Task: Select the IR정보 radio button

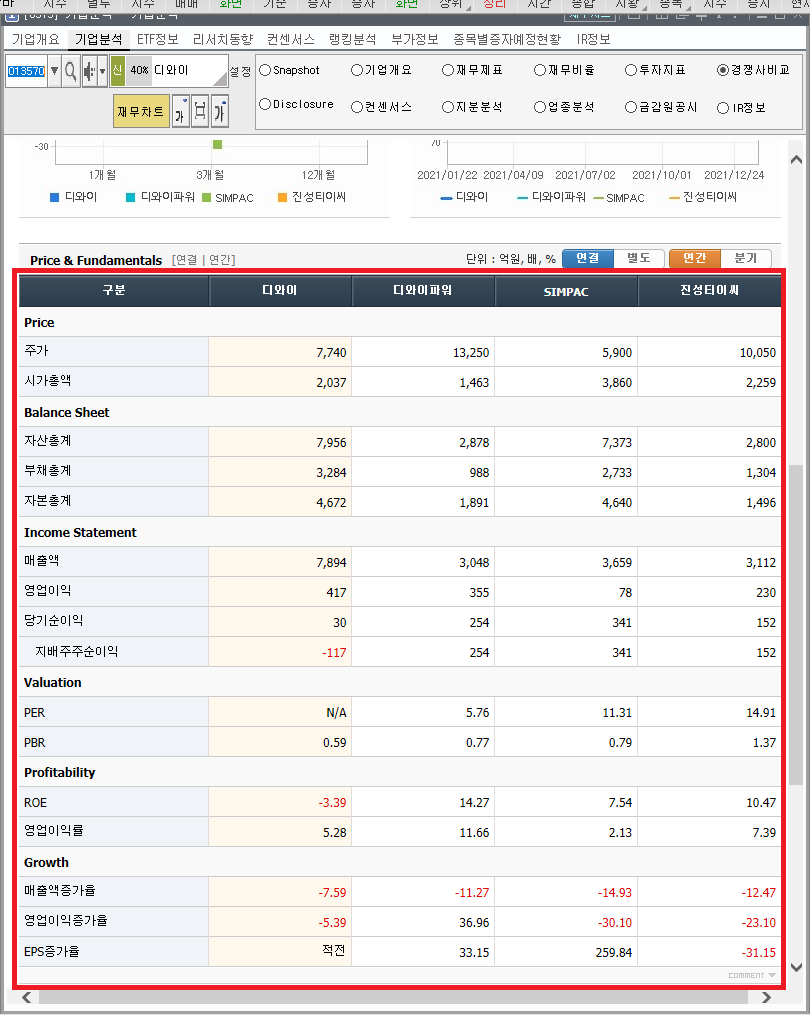Action: [x=723, y=108]
